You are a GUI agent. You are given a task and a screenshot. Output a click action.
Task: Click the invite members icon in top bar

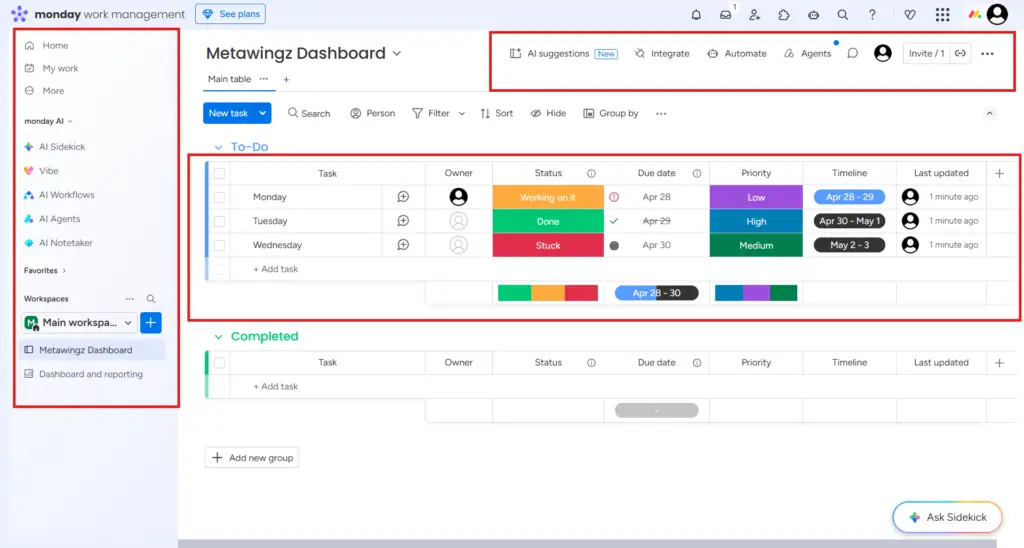pyautogui.click(x=754, y=14)
